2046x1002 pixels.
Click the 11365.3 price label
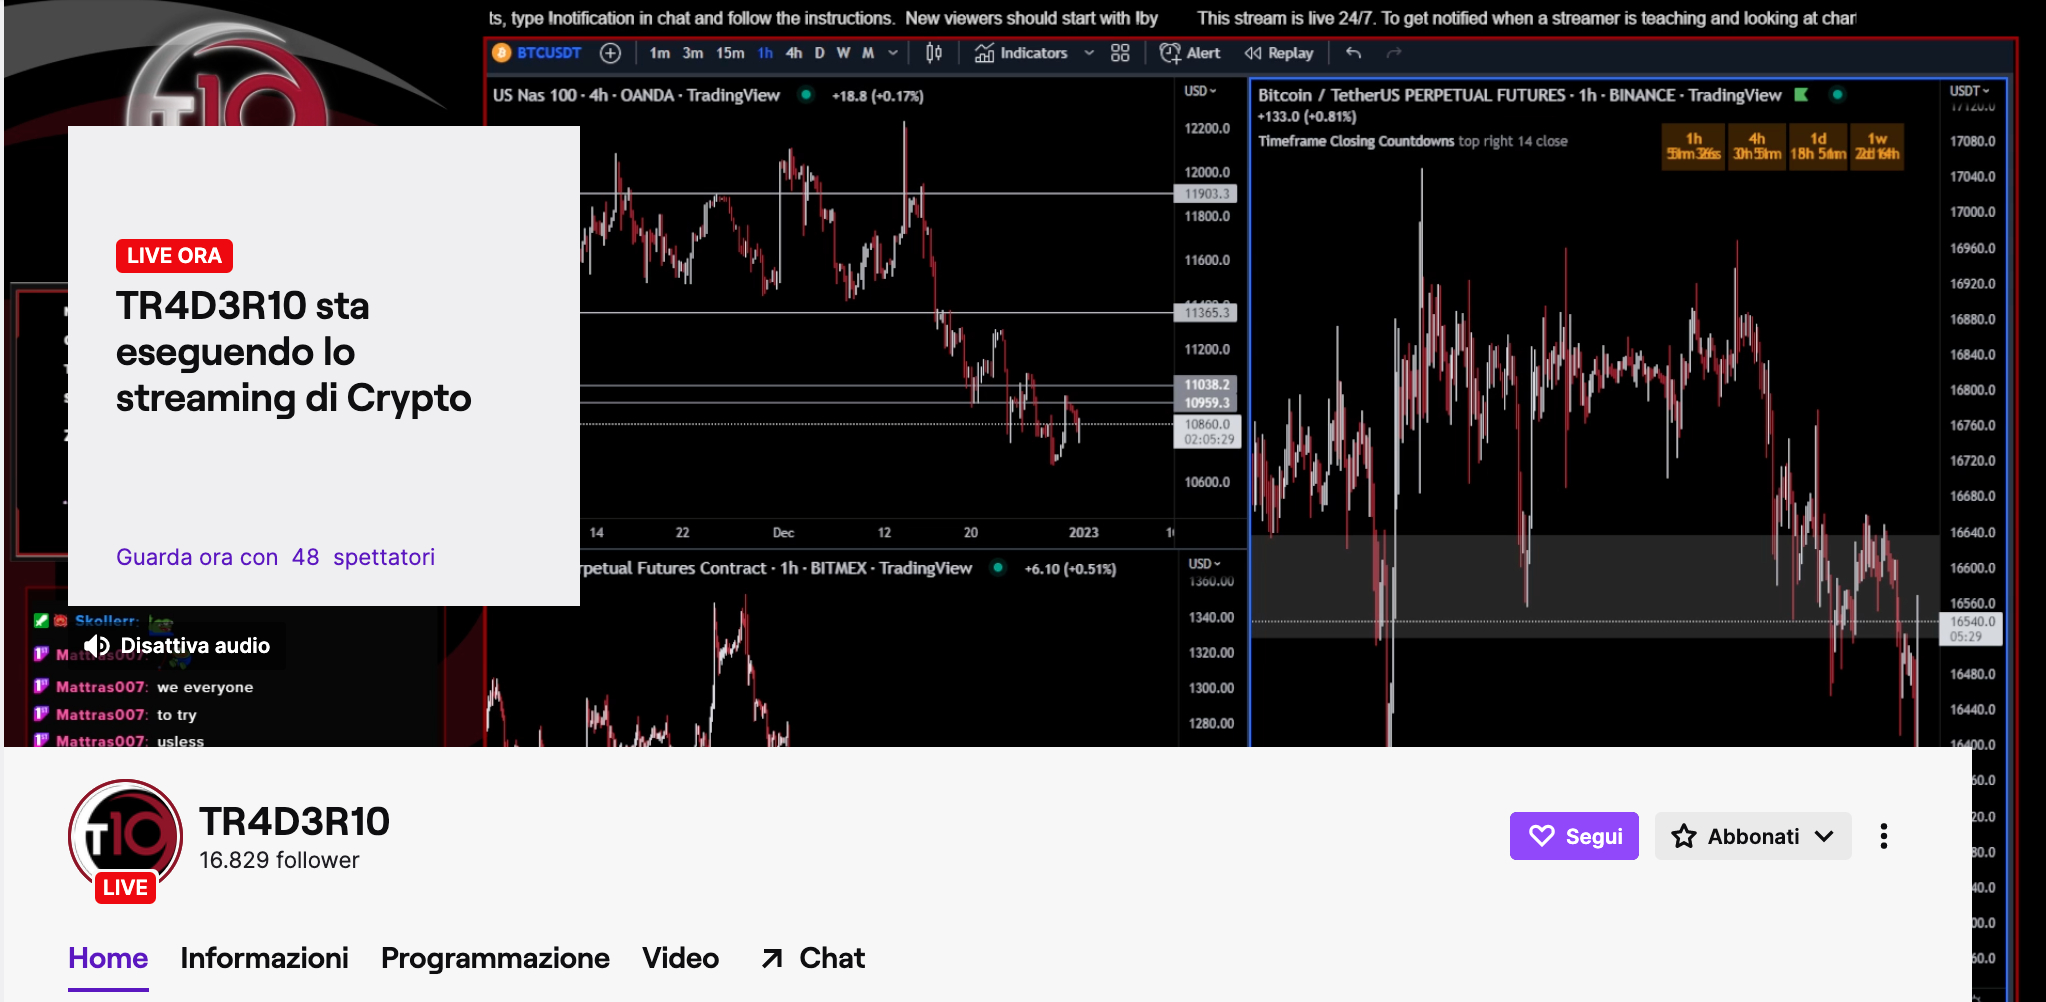pyautogui.click(x=1207, y=313)
